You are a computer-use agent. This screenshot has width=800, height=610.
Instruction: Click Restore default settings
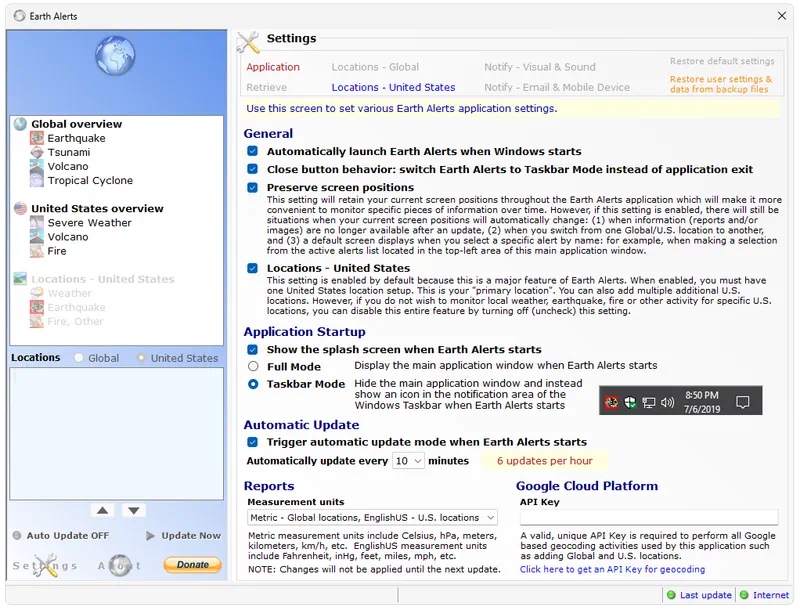coord(722,61)
